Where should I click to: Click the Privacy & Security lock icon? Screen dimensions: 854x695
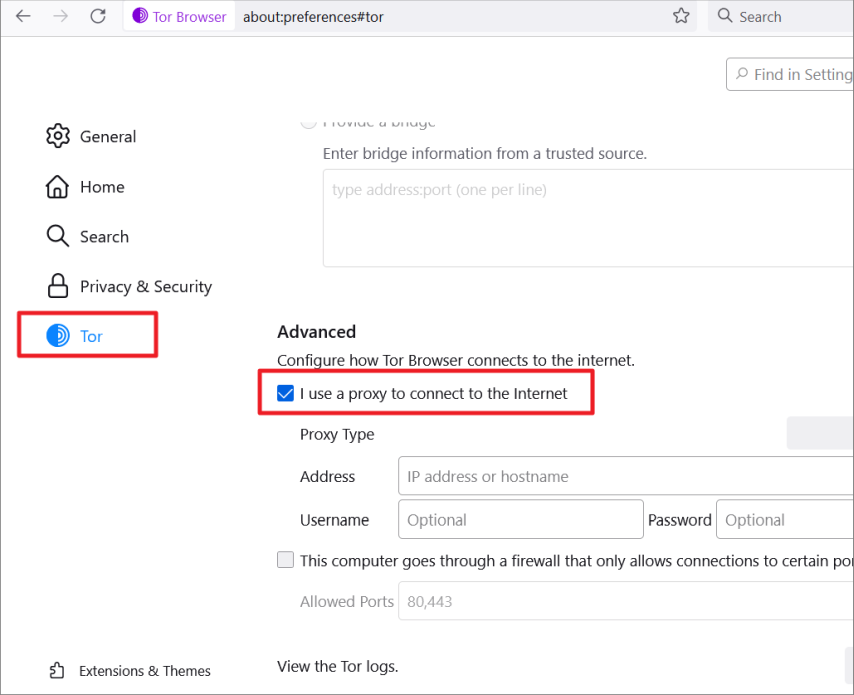[58, 286]
